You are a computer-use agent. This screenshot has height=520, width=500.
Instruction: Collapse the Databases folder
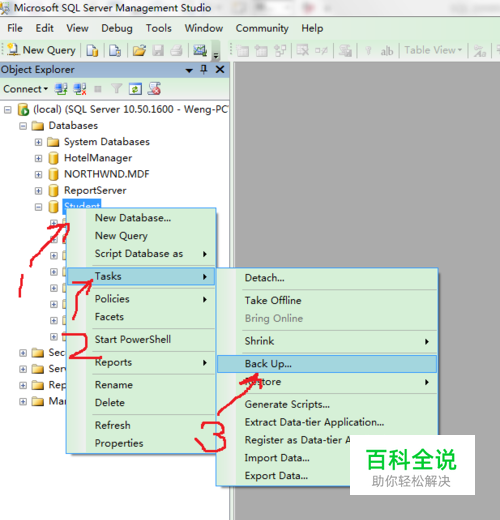tap(23, 126)
